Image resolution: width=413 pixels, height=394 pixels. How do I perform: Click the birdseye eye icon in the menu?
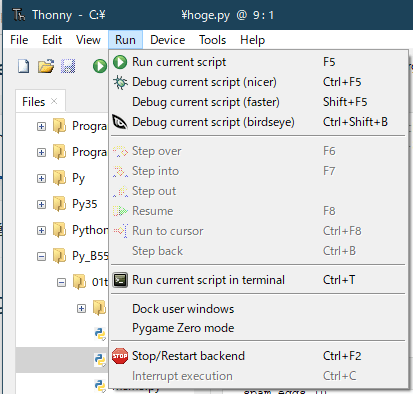pyautogui.click(x=120, y=122)
